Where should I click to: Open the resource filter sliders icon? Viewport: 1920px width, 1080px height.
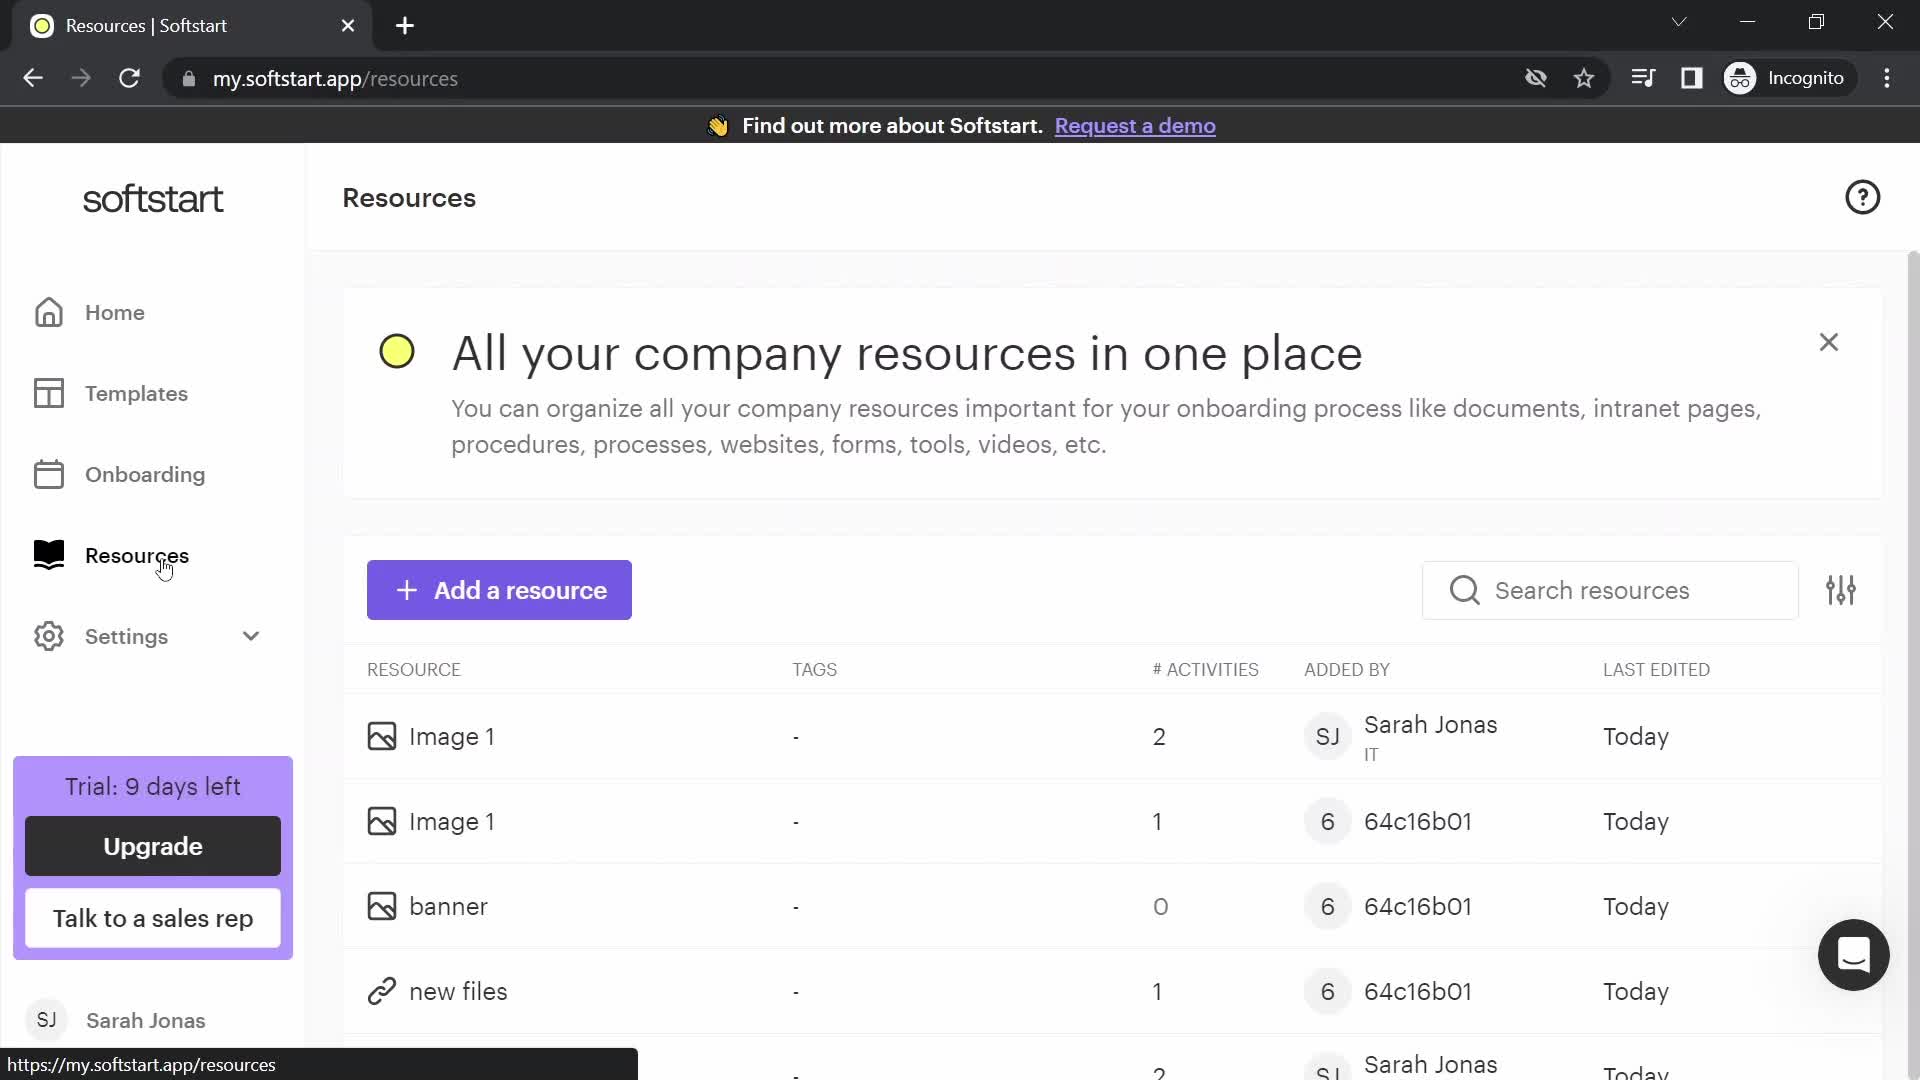(1840, 590)
